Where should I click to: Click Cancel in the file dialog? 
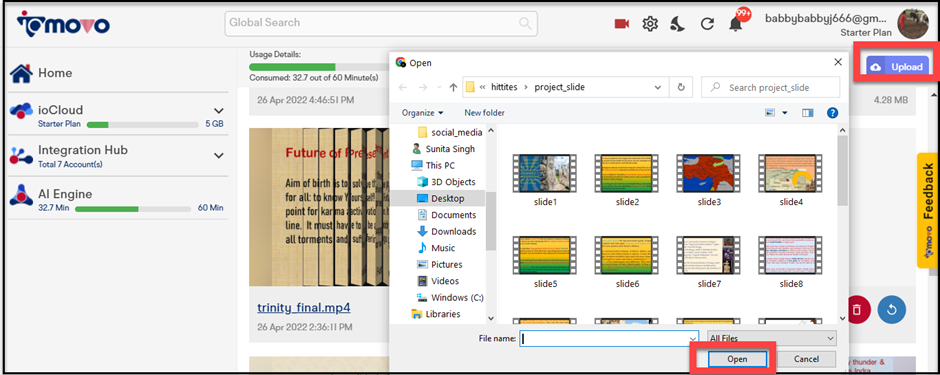[806, 359]
